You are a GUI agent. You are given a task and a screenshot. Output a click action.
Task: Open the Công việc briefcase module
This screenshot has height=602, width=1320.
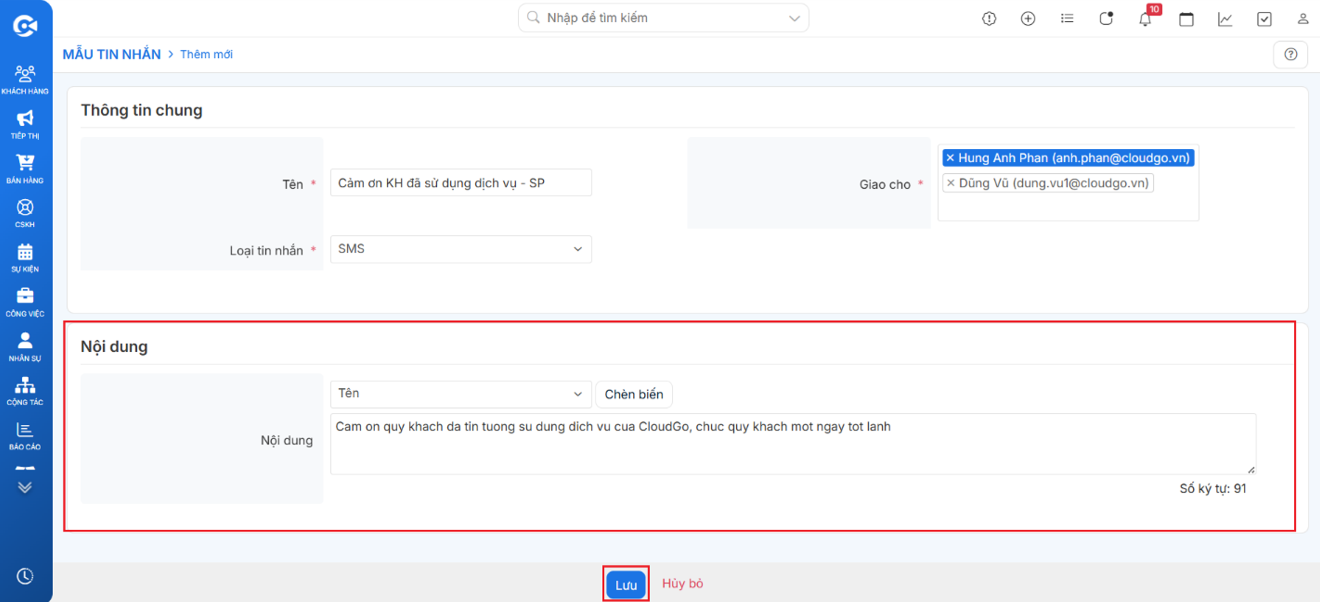(x=25, y=302)
